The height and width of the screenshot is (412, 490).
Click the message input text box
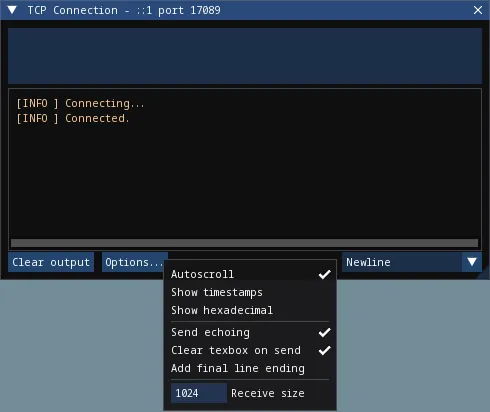coord(245,56)
